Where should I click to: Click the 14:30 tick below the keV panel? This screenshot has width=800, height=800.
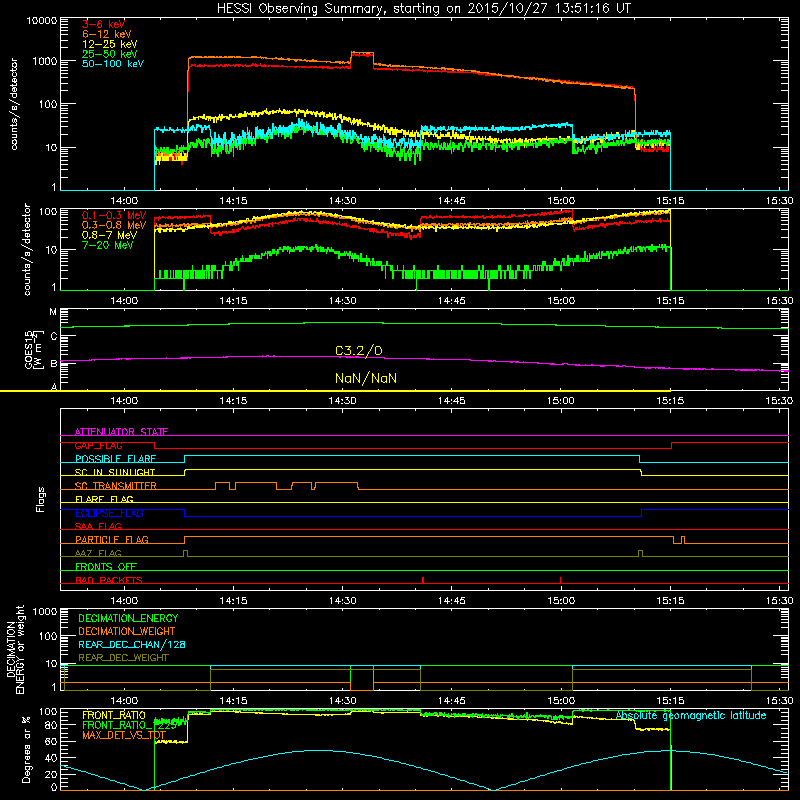coord(342,201)
